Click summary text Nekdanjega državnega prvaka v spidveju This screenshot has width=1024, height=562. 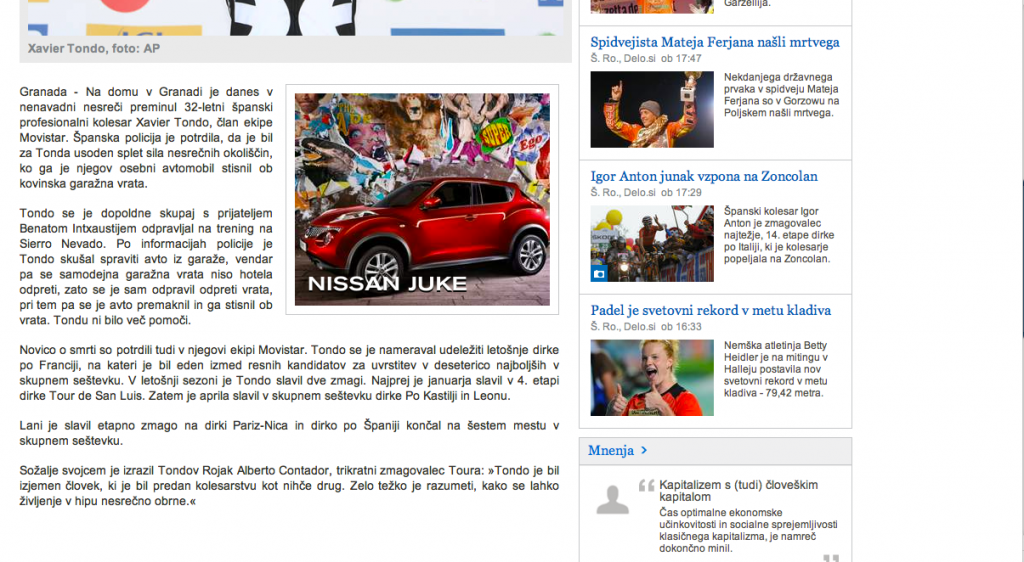tap(781, 95)
